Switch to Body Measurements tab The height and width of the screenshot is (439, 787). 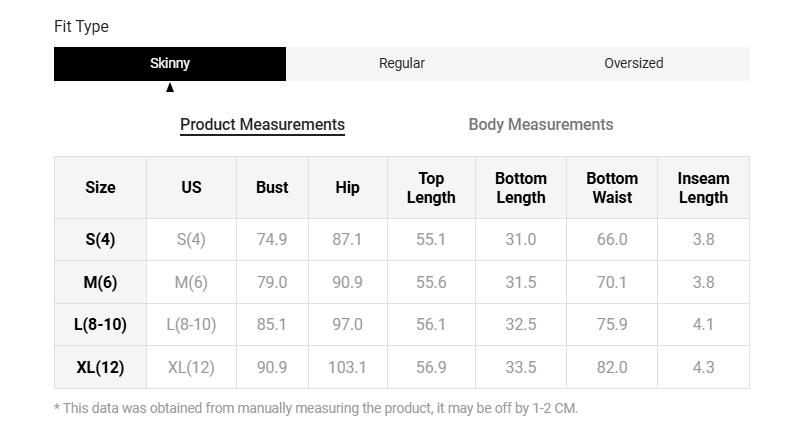pos(540,124)
